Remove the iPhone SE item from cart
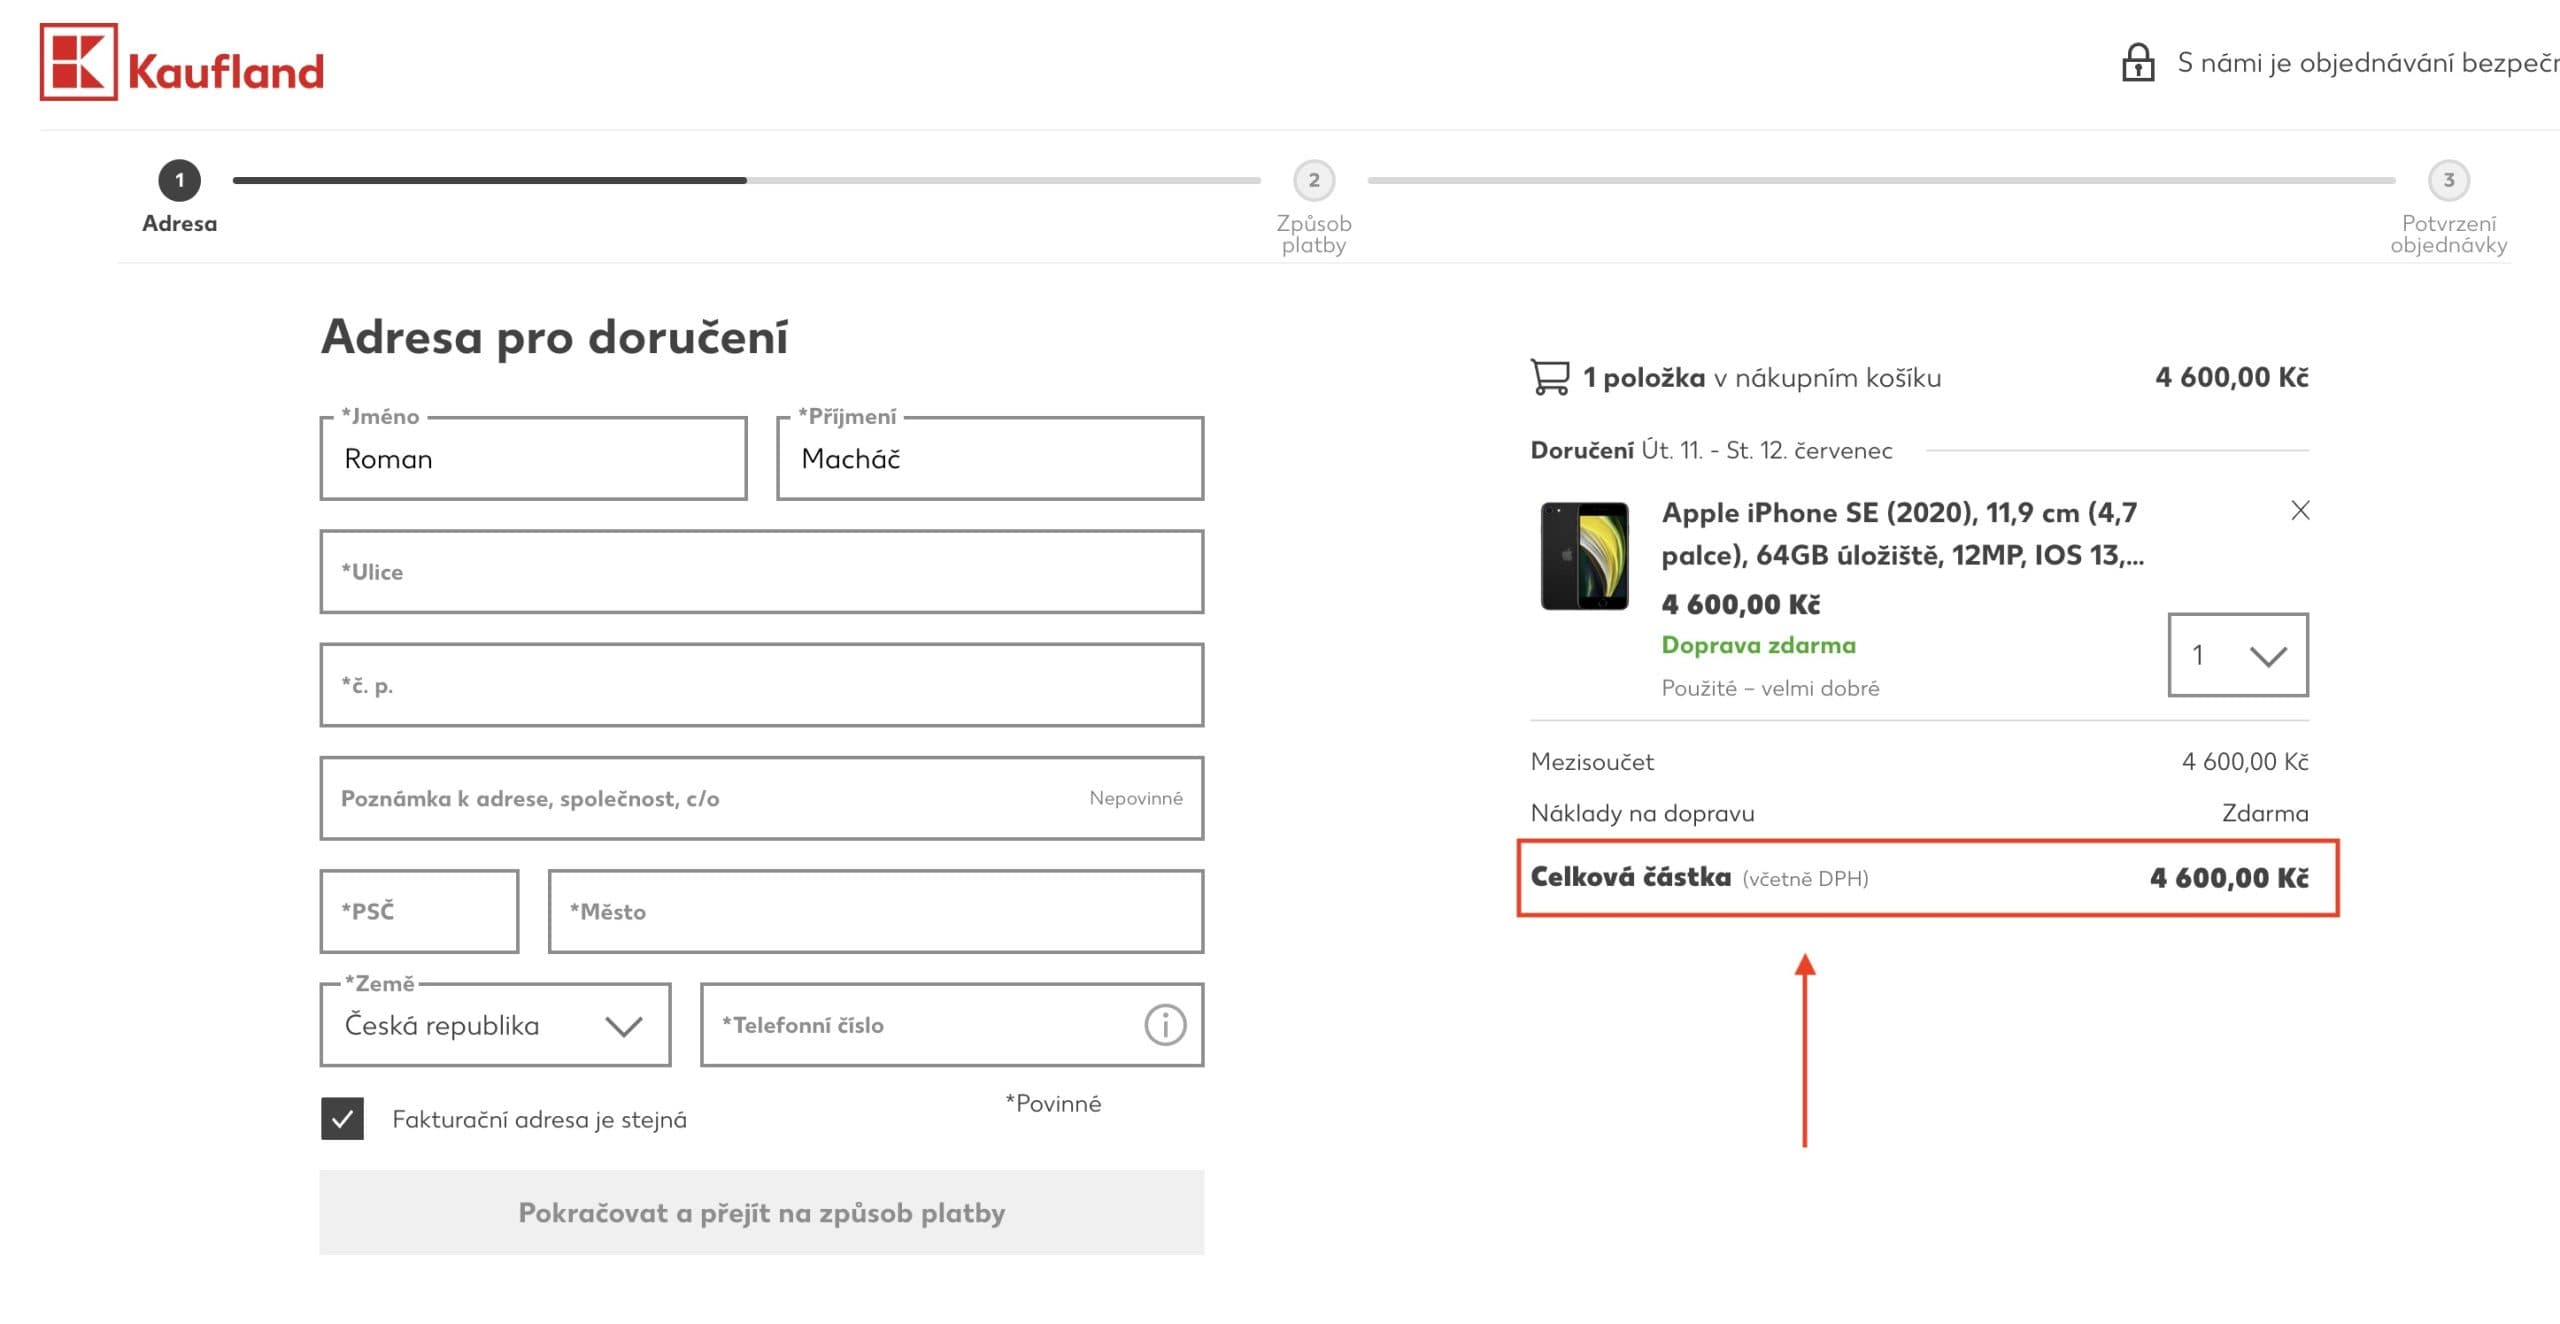The height and width of the screenshot is (1324, 2560). point(2300,511)
